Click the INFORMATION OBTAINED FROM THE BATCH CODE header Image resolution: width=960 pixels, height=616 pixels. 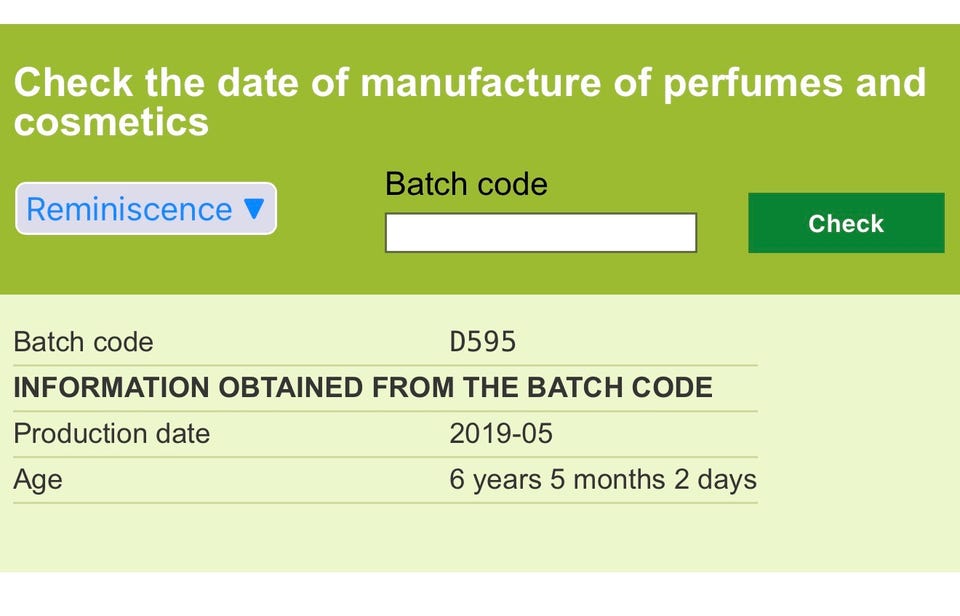[362, 388]
